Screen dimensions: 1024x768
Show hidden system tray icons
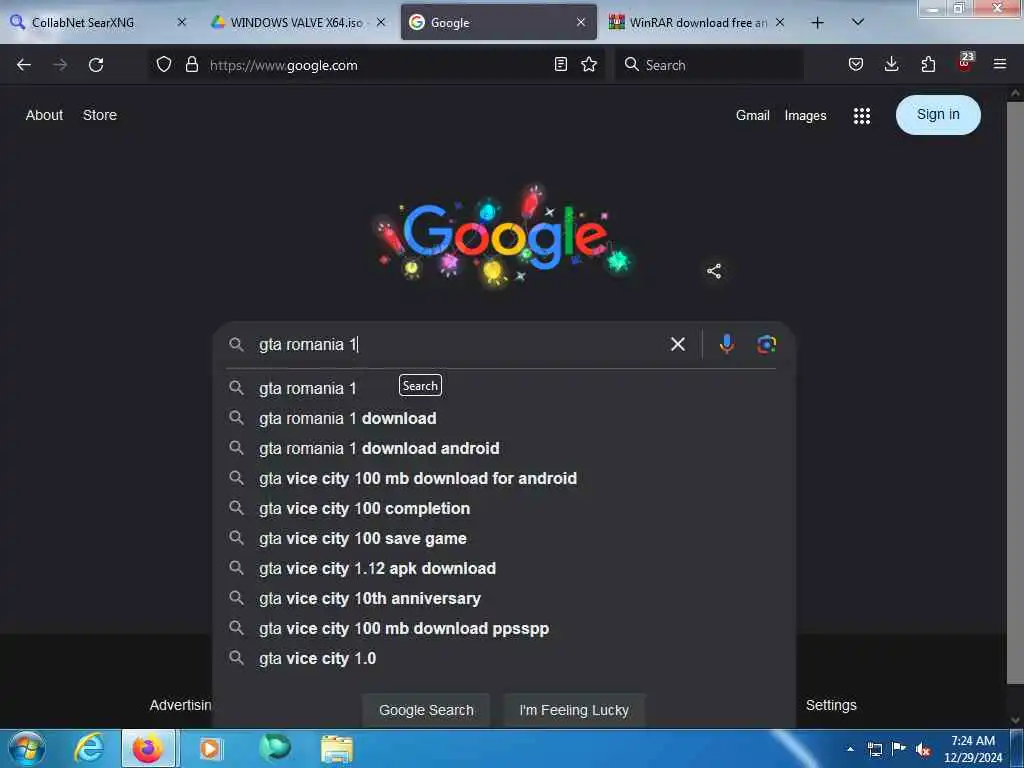click(850, 749)
